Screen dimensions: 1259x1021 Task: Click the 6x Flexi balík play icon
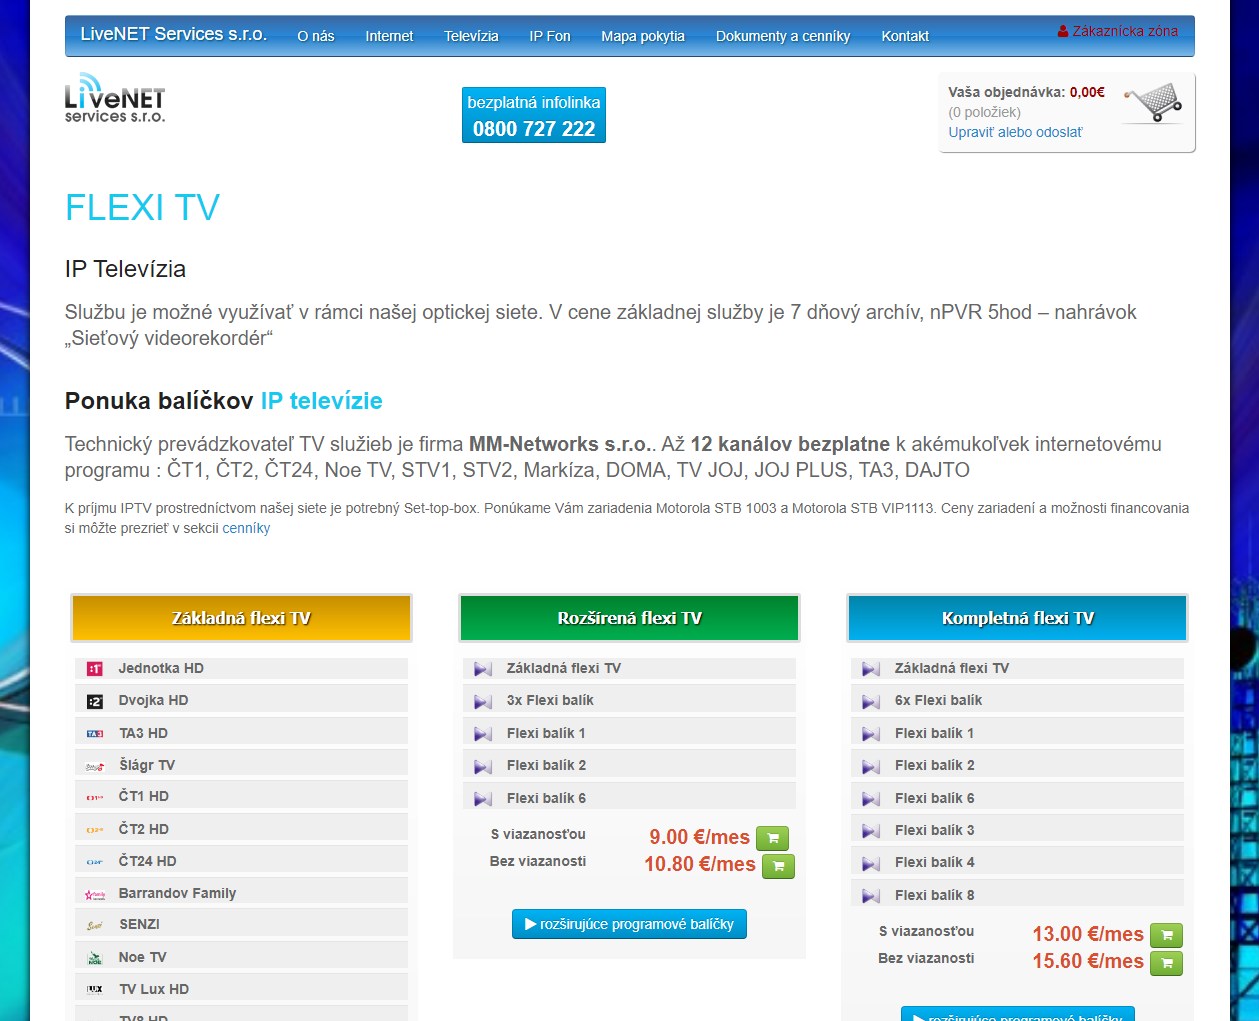871,702
